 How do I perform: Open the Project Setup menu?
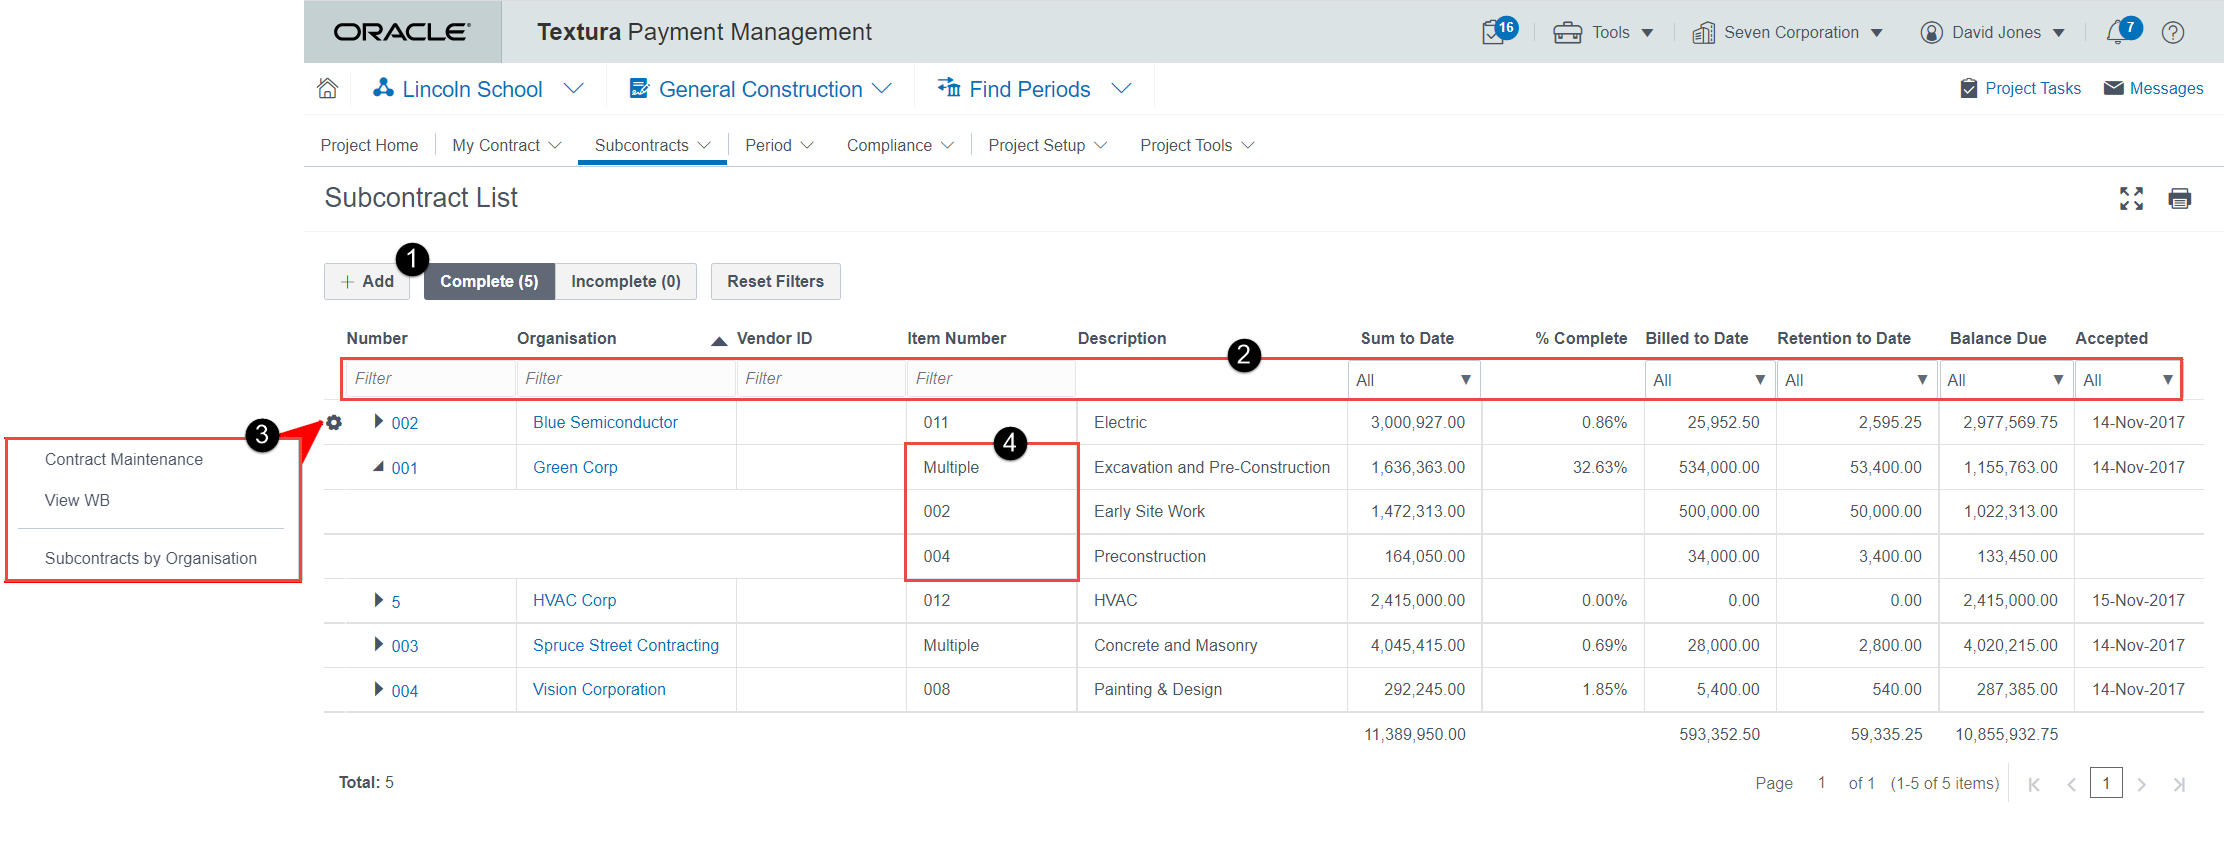tap(1047, 145)
